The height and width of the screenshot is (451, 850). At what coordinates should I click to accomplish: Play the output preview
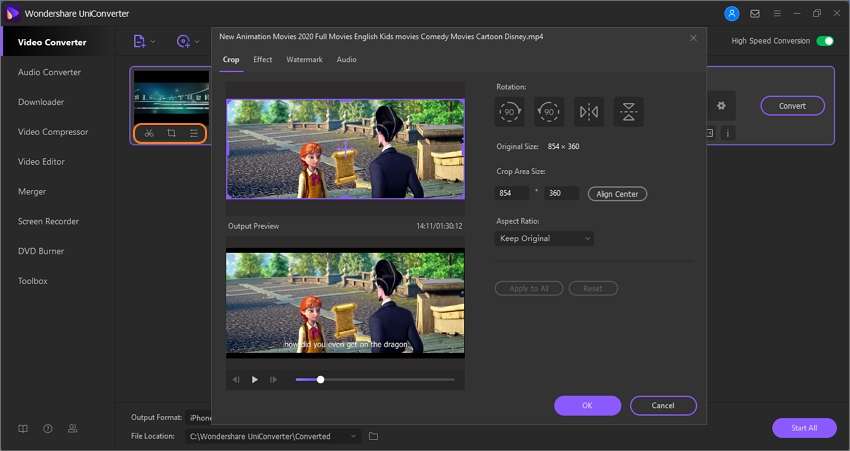tap(254, 379)
